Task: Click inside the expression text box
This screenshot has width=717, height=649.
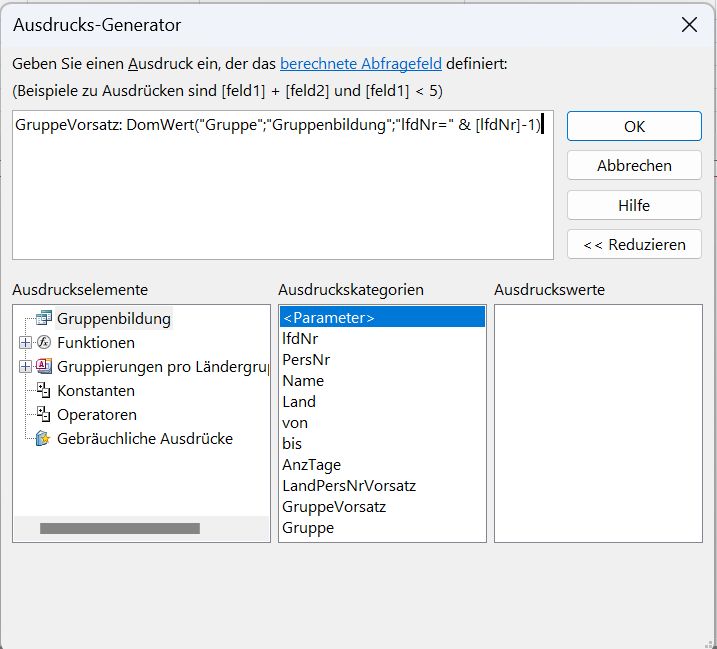Action: click(x=283, y=185)
